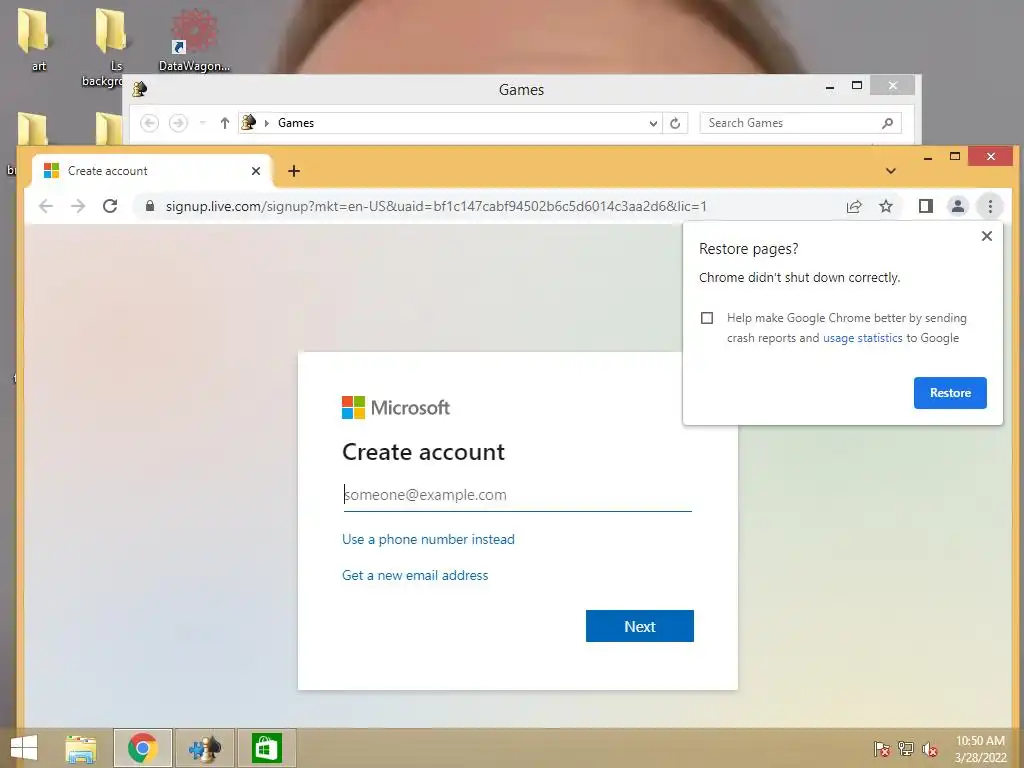Click the Chrome address bar URL
The height and width of the screenshot is (768, 1024).
(436, 206)
